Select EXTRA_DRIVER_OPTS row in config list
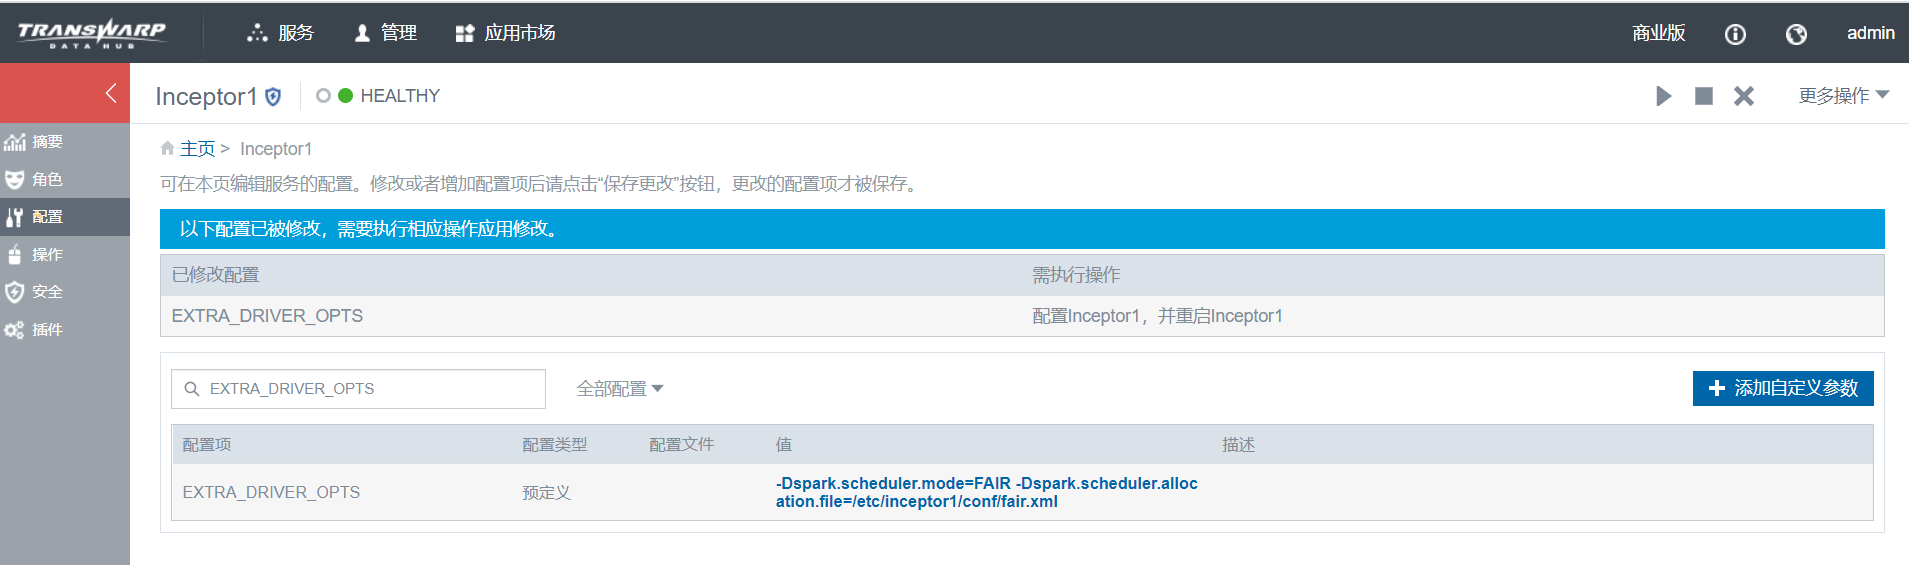Image resolution: width=1909 pixels, height=565 pixels. click(x=1022, y=492)
